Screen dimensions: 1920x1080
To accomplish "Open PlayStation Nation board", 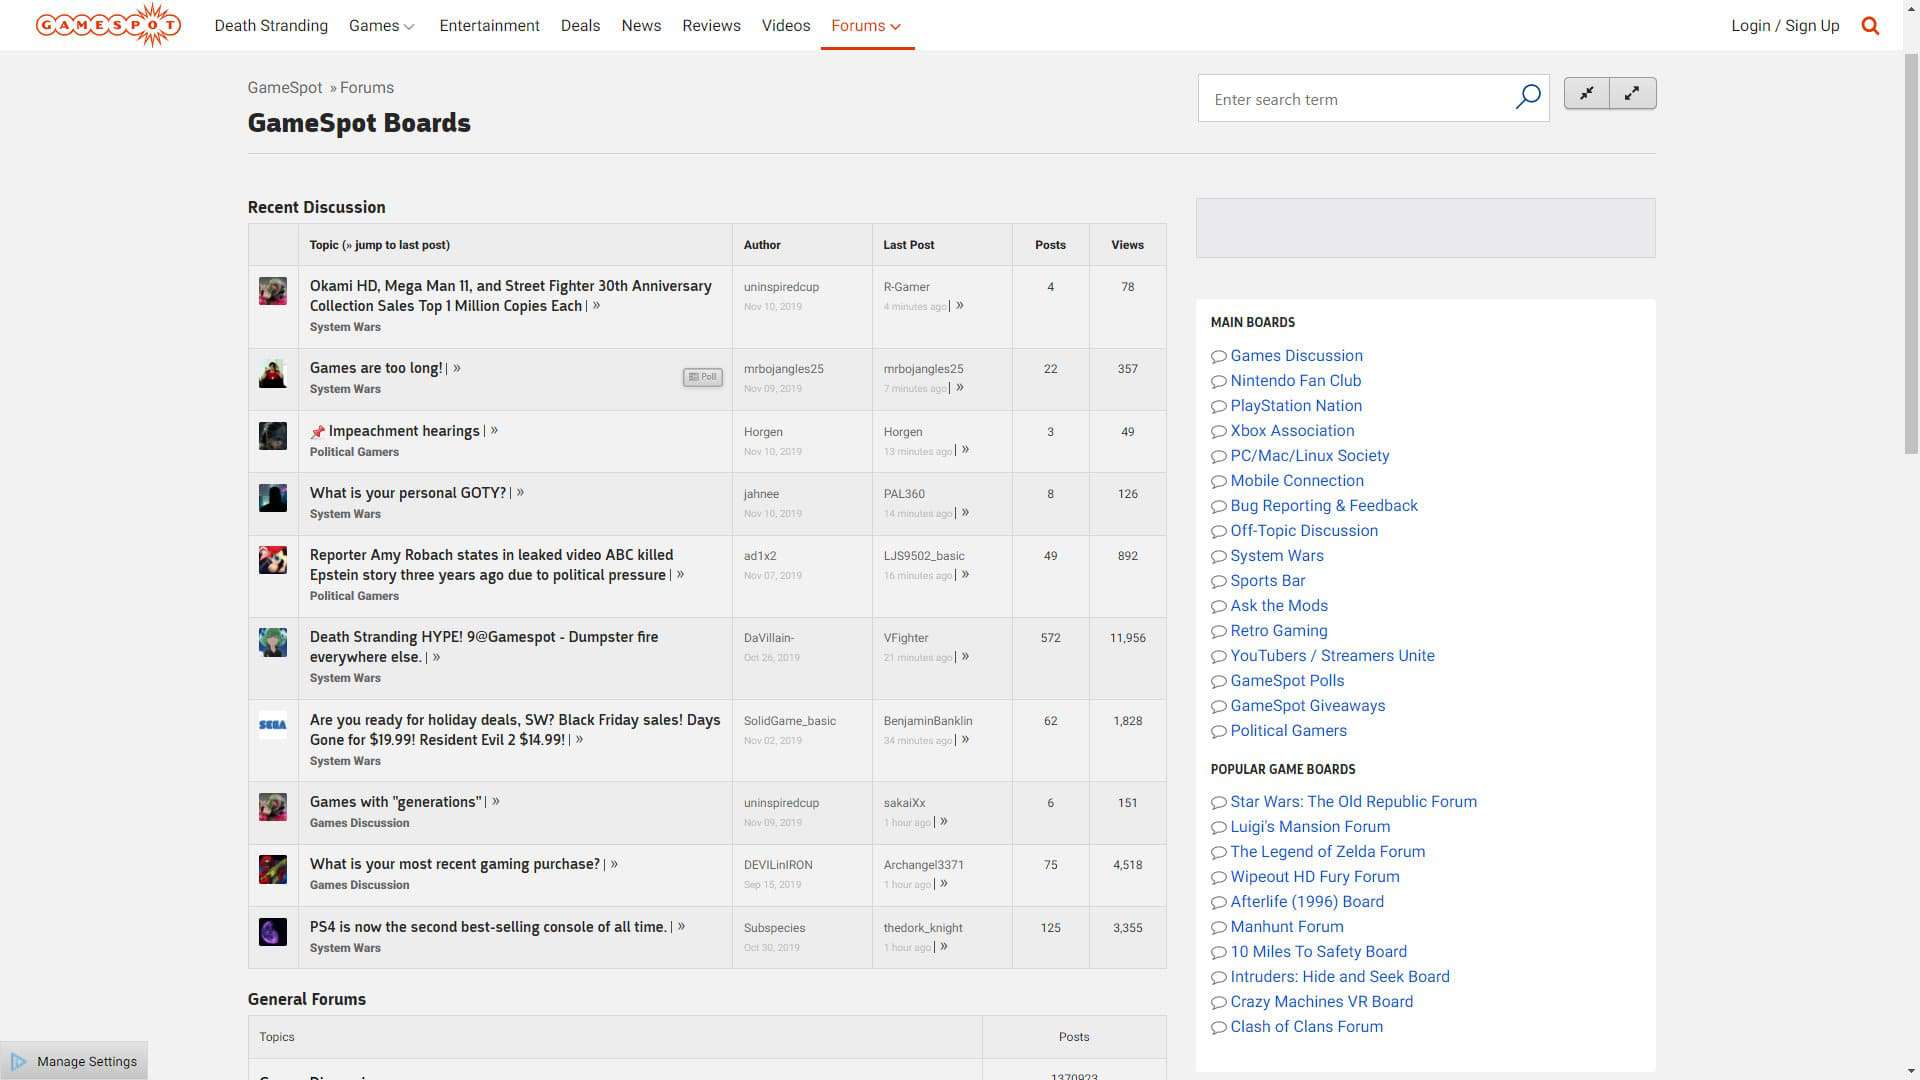I will point(1296,406).
